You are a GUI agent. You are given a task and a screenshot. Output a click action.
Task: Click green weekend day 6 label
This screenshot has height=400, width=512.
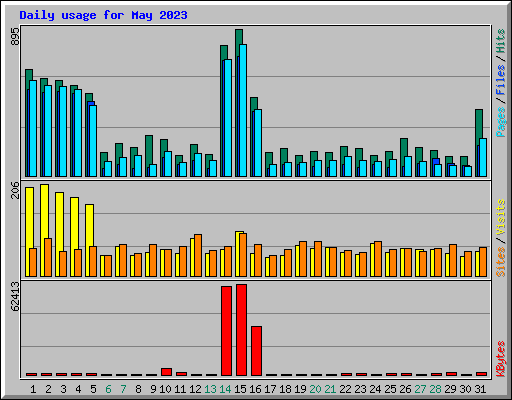[108, 389]
